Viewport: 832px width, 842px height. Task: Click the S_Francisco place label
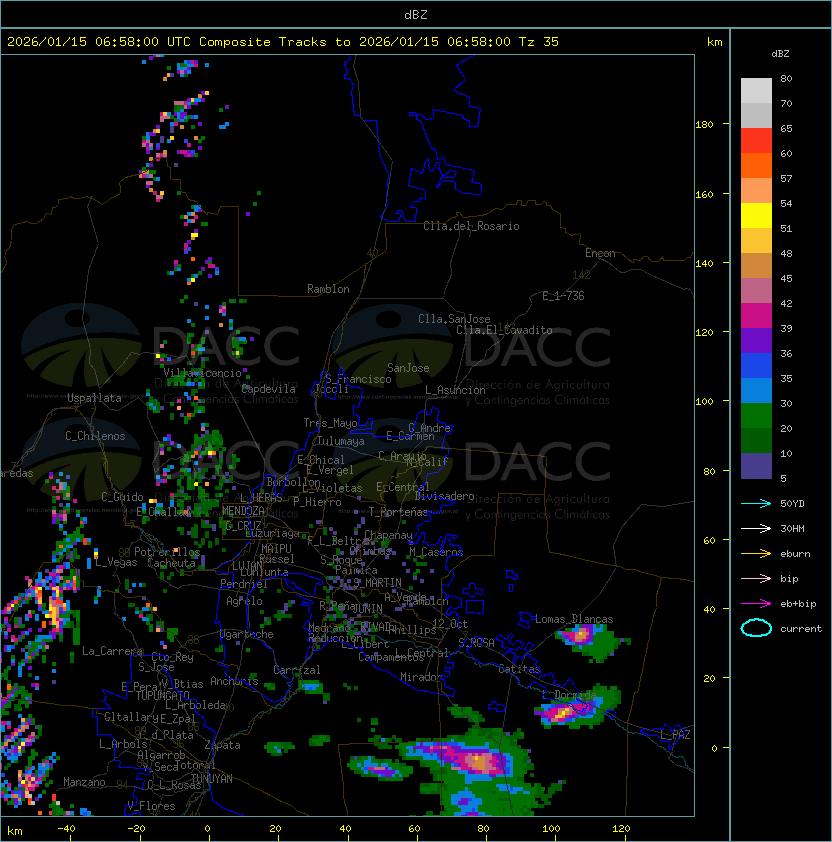[x=358, y=380]
